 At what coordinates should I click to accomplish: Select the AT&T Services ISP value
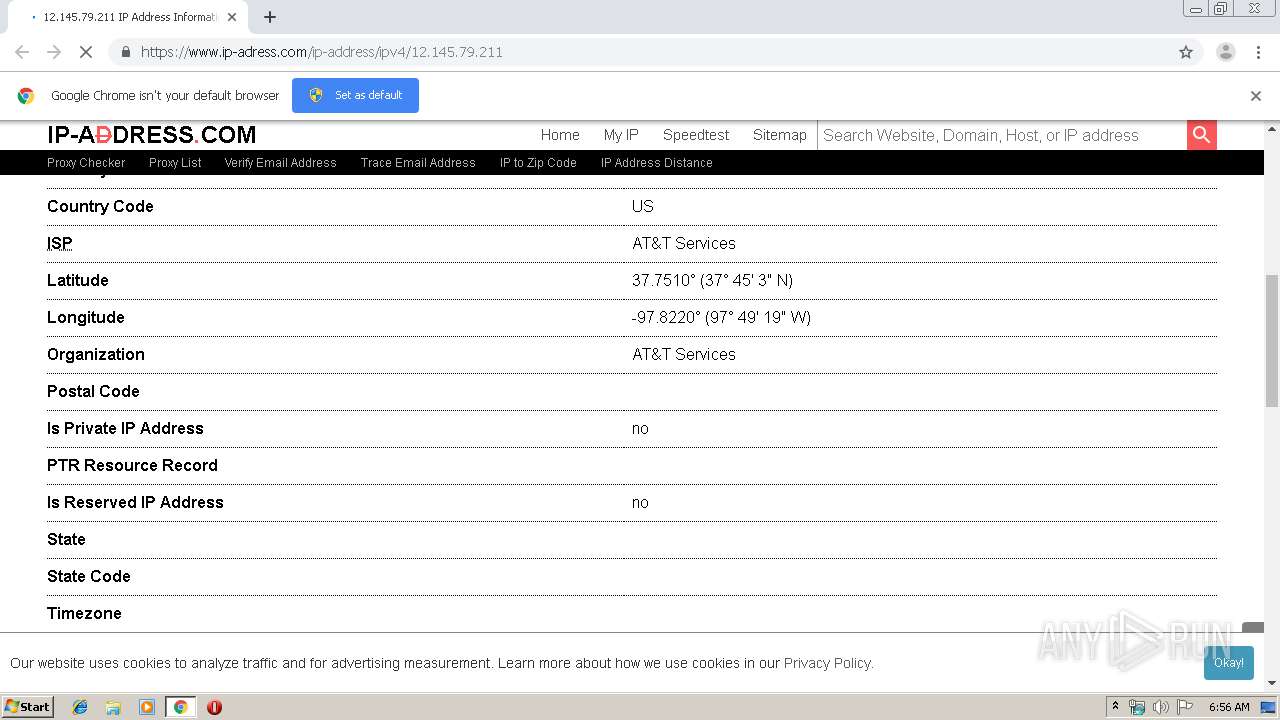point(683,243)
